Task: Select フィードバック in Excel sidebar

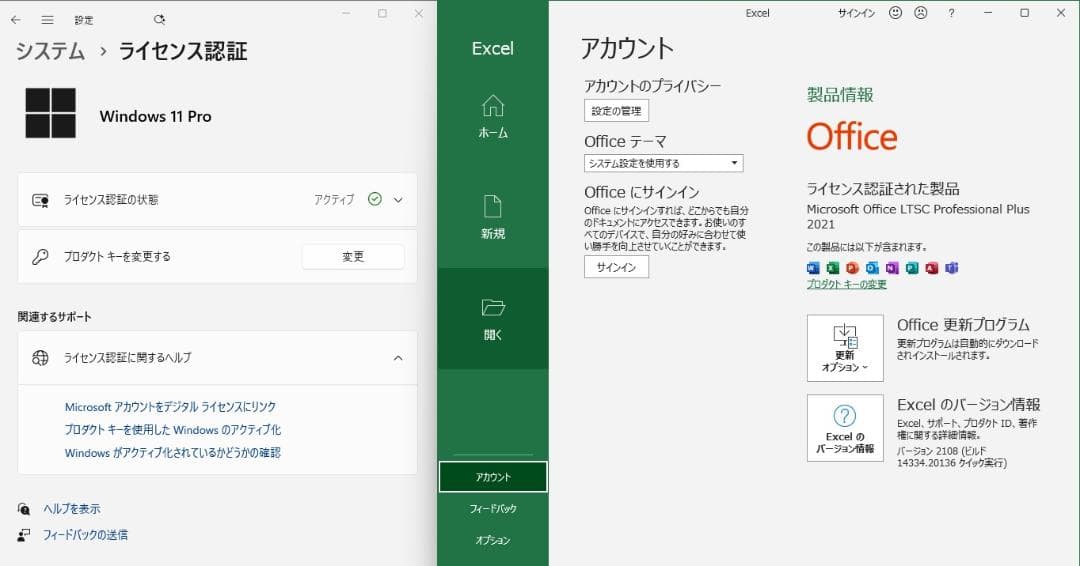Action: [x=493, y=509]
